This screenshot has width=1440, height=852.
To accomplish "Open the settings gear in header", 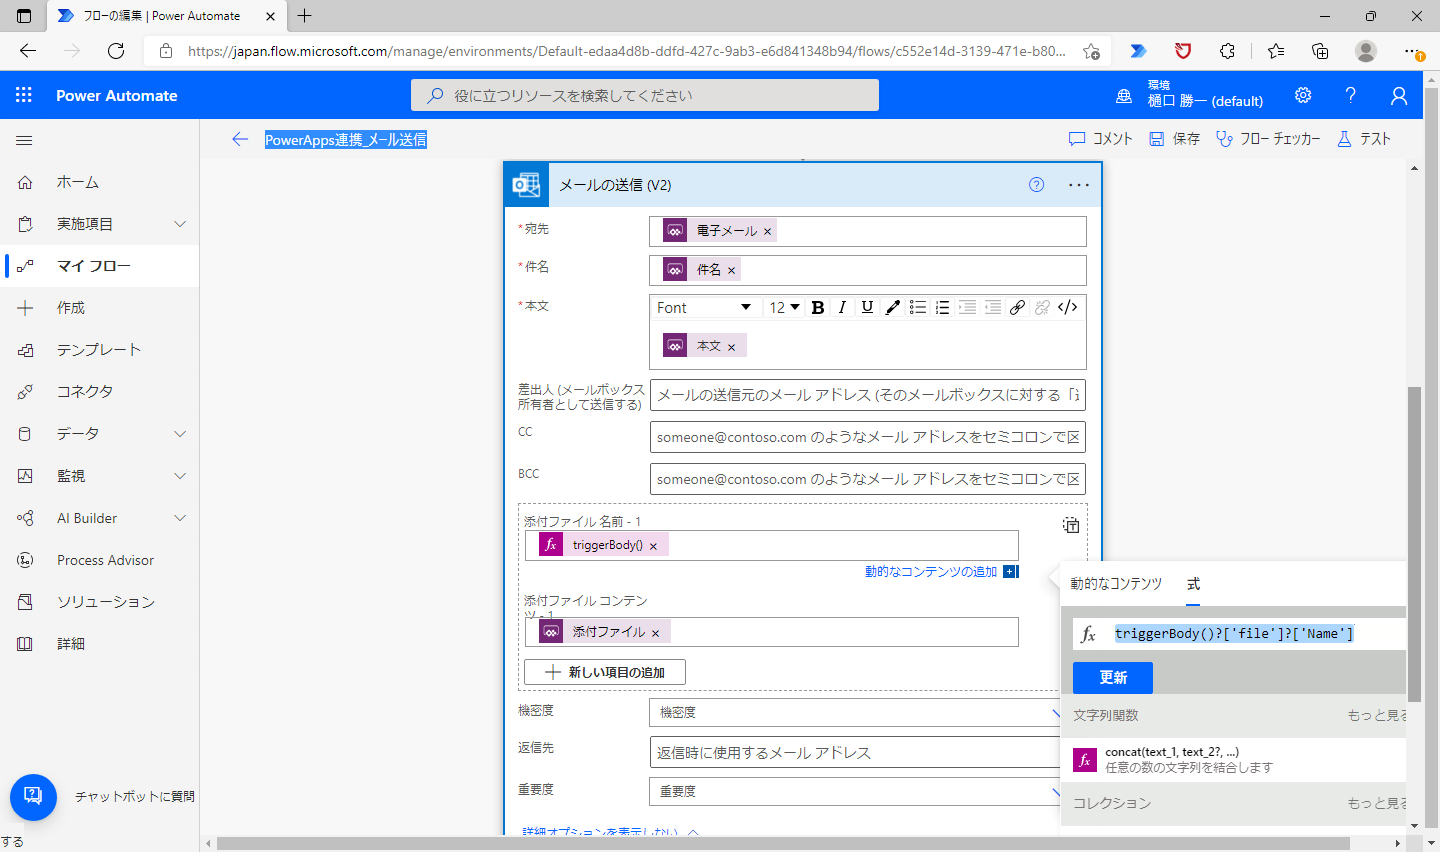I will [x=1303, y=95].
